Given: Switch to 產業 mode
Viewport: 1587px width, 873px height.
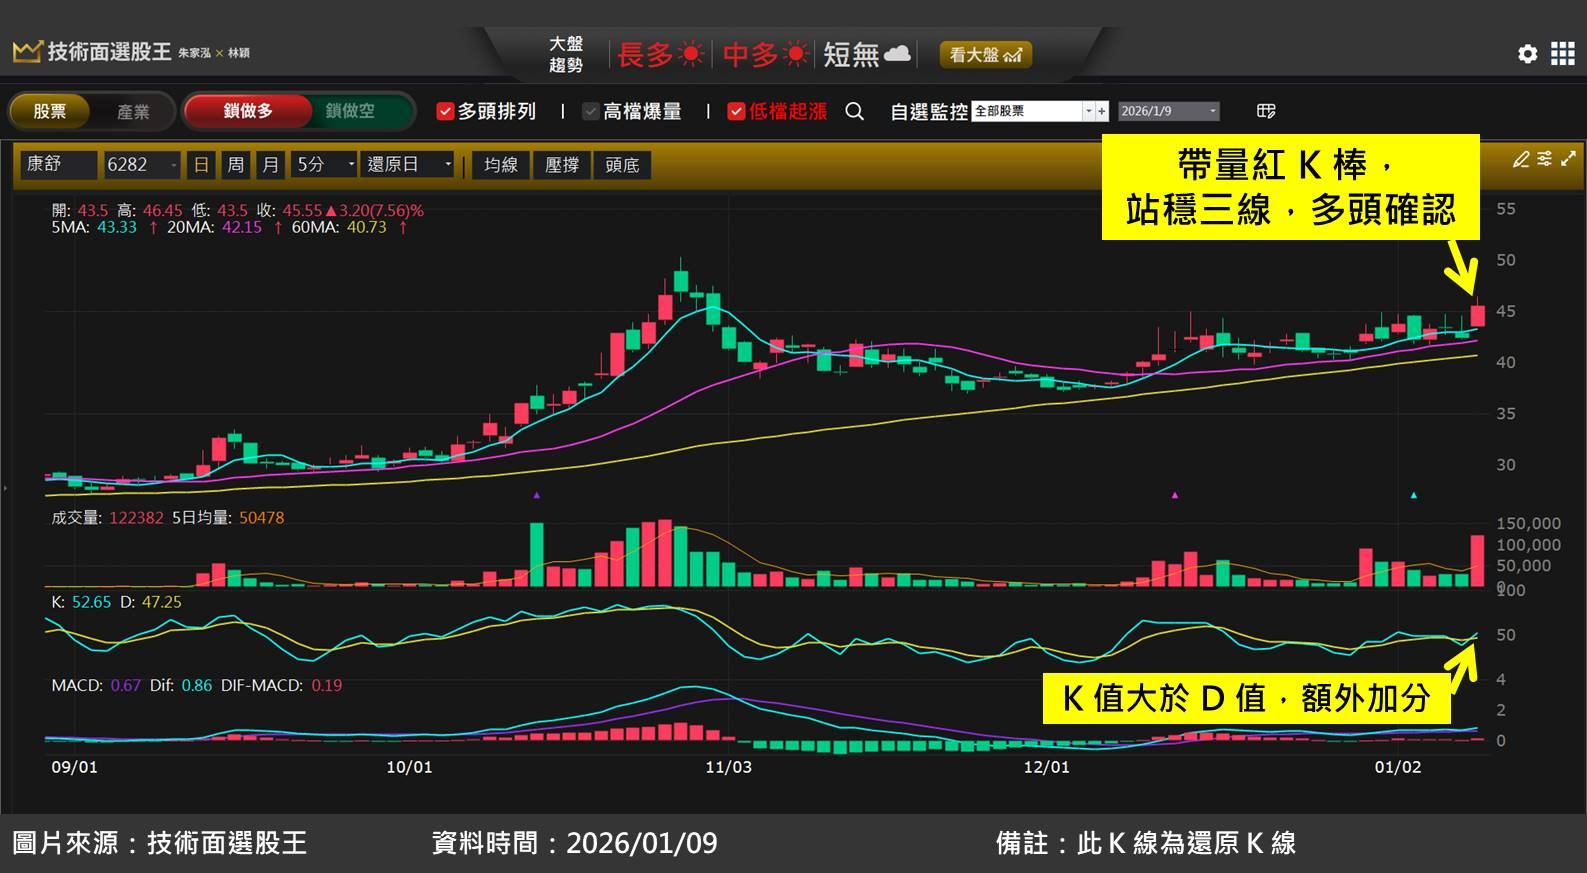Looking at the screenshot, I should [x=133, y=111].
